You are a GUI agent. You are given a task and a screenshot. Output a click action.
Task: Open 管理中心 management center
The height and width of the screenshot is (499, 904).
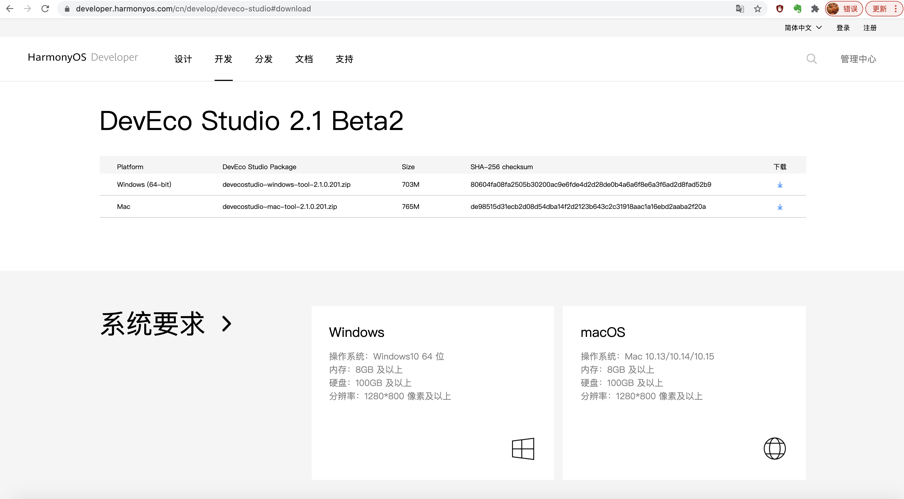click(858, 59)
